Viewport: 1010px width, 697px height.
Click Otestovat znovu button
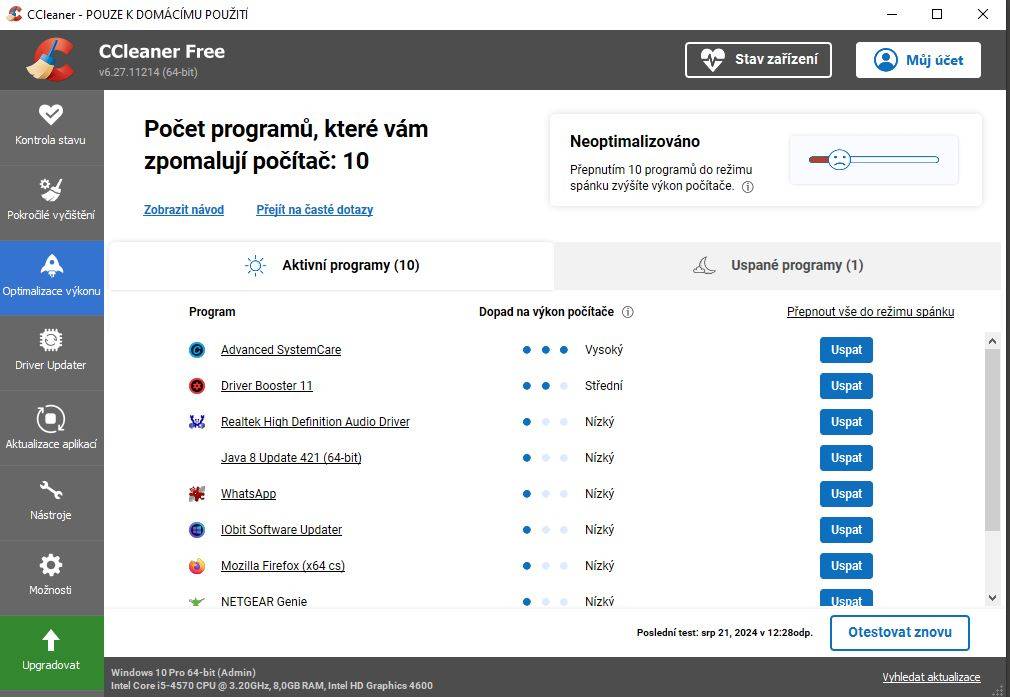pyautogui.click(x=899, y=633)
